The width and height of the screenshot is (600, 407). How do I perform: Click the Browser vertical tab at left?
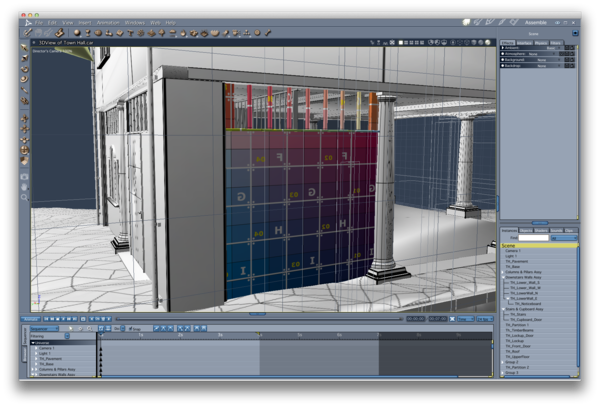(24, 356)
